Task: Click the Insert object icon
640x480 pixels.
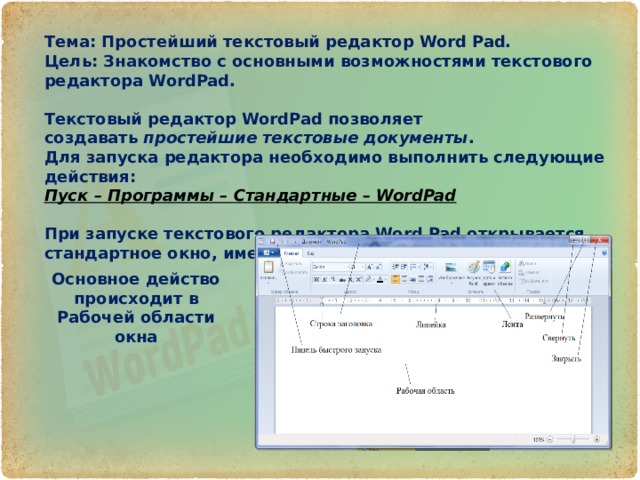Action: [505, 267]
